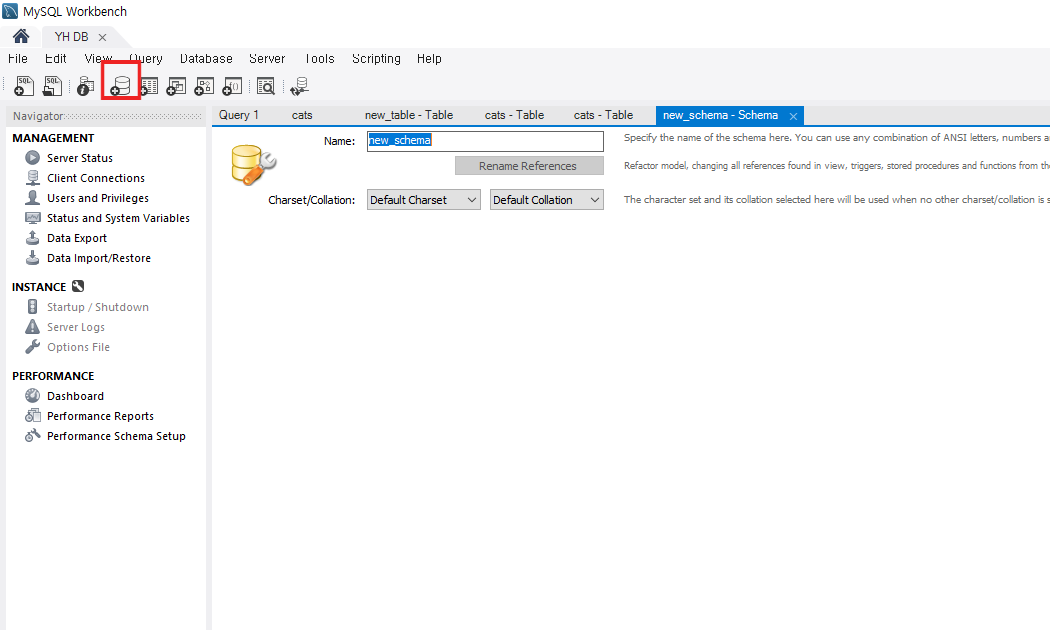Switch to the cats query tab
This screenshot has height=630, width=1050.
pyautogui.click(x=302, y=114)
